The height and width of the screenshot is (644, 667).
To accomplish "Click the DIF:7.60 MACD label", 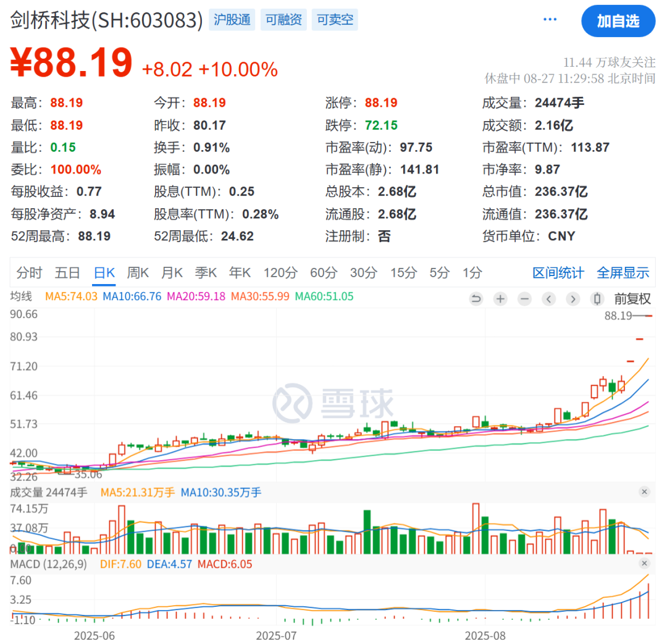I will point(120,564).
